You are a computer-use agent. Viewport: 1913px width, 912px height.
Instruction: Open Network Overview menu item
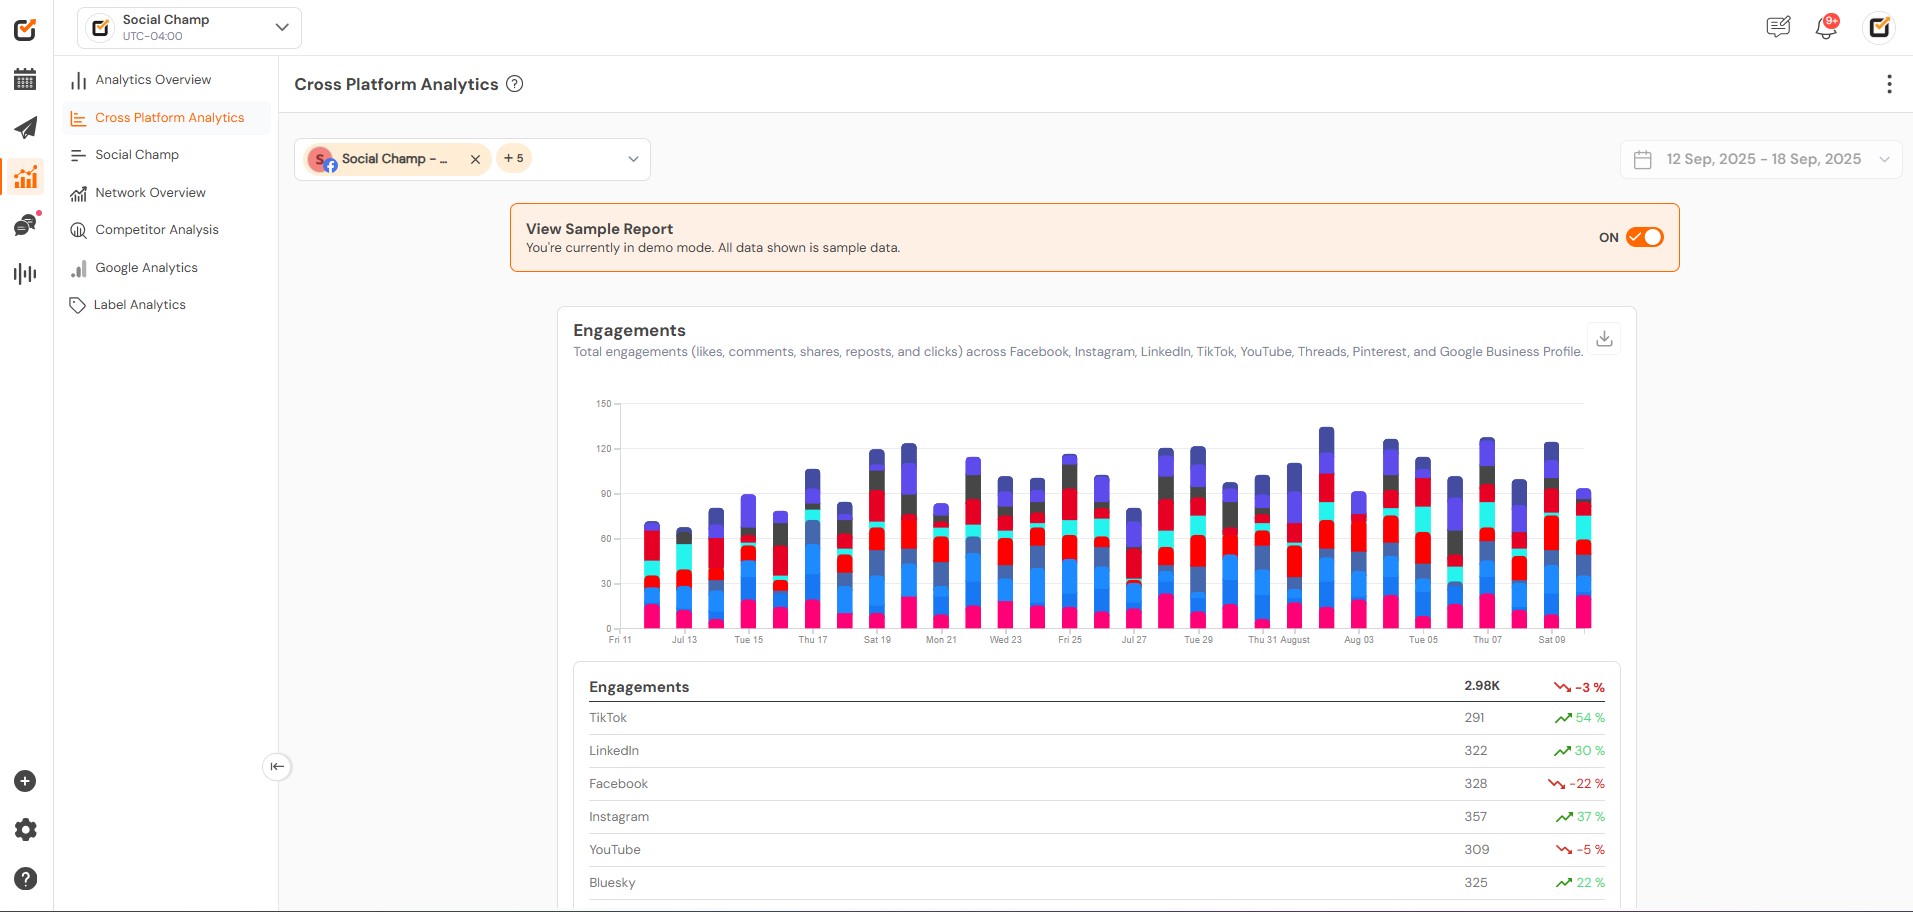tap(150, 193)
